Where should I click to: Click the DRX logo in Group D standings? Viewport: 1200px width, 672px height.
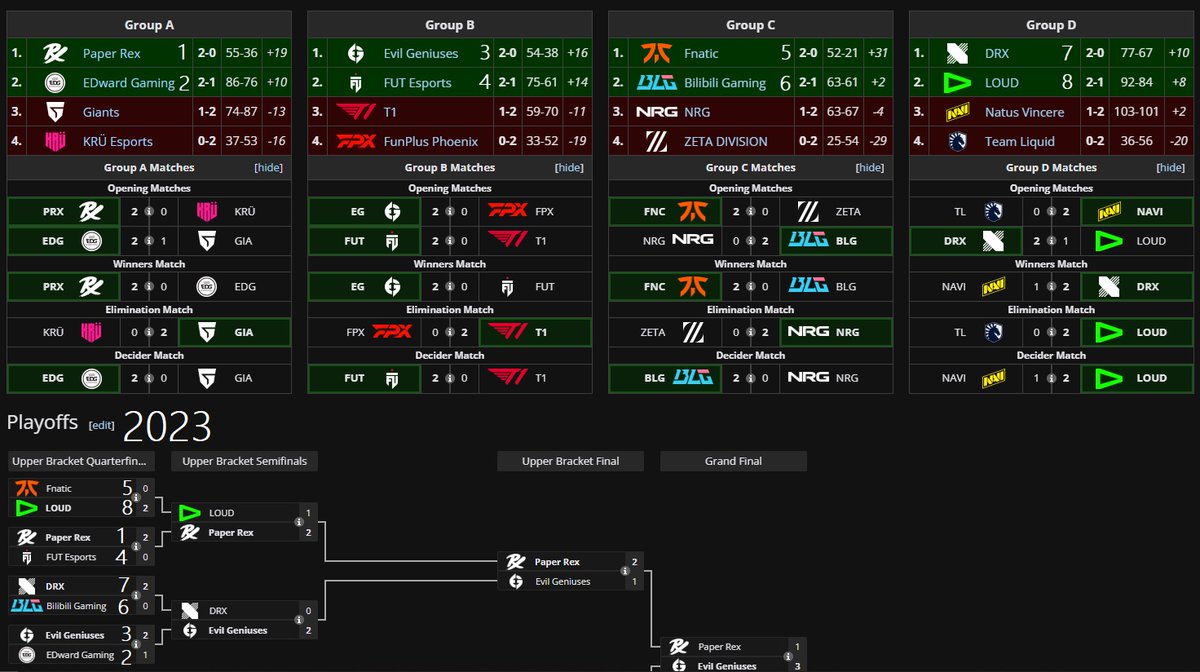[957, 54]
